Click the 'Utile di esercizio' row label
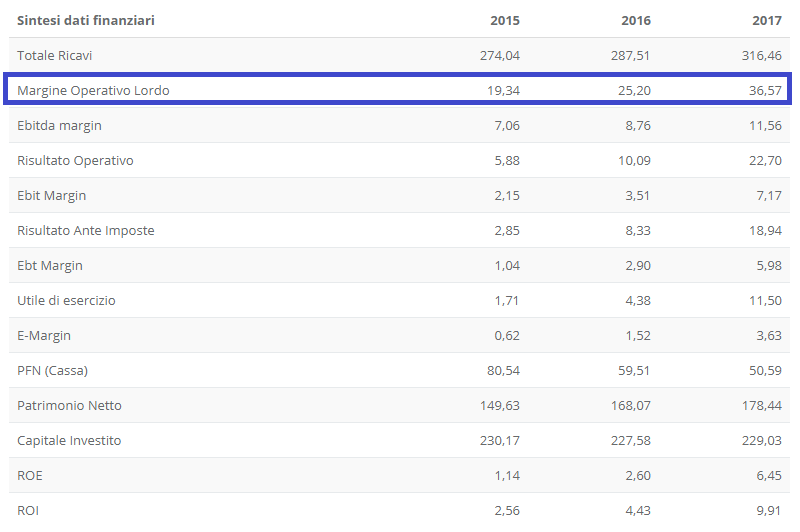This screenshot has width=800, height=532. [66, 300]
